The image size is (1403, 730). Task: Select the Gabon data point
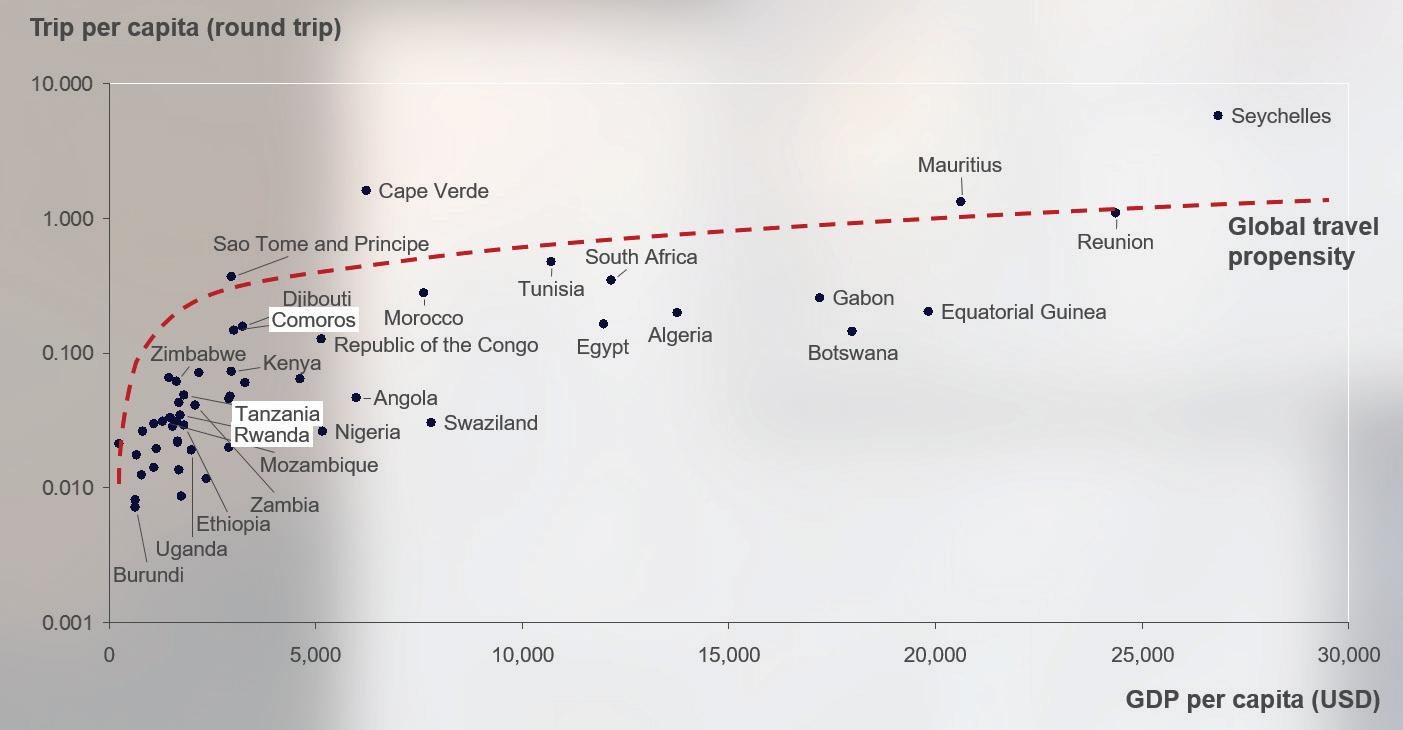point(819,298)
